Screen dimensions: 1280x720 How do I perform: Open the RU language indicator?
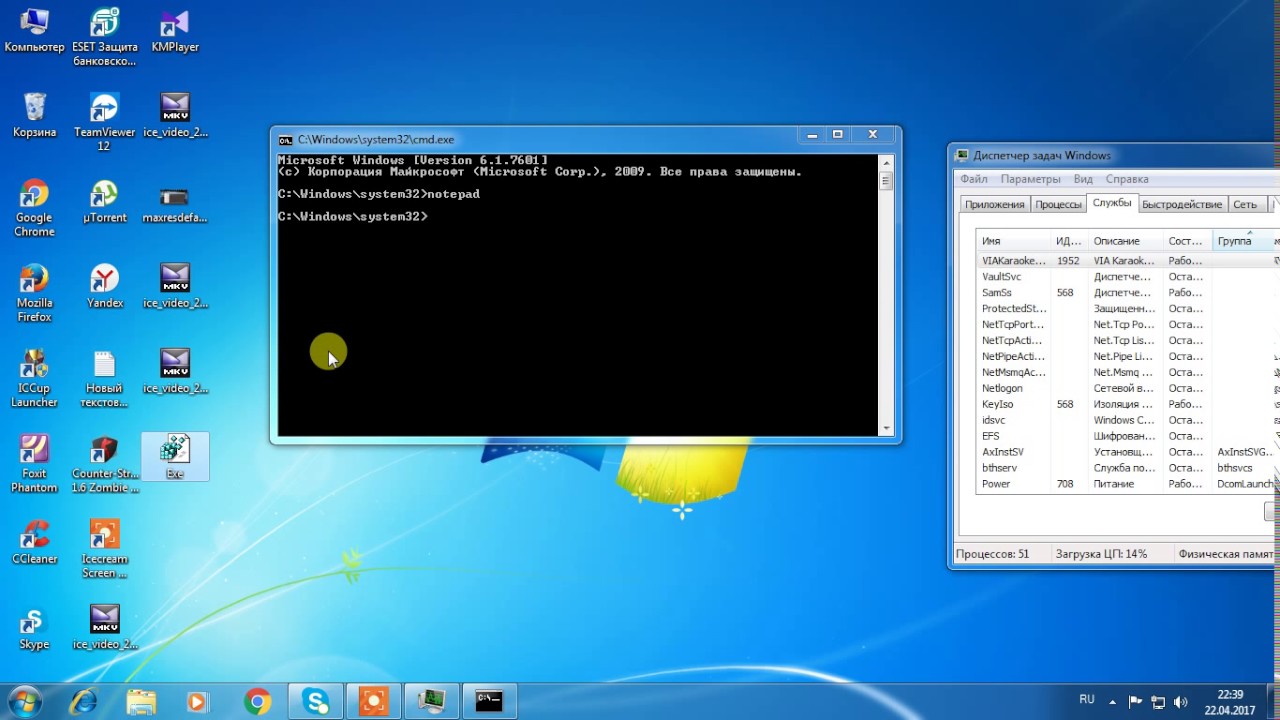coord(1086,700)
